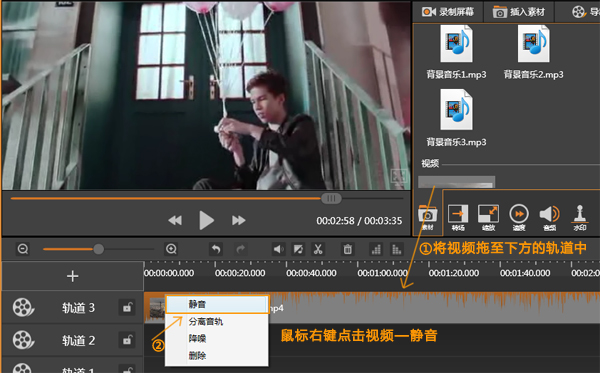Viewport: 600px width, 373px height.
Task: Choose 静音 in the context menu
Action: (217, 305)
